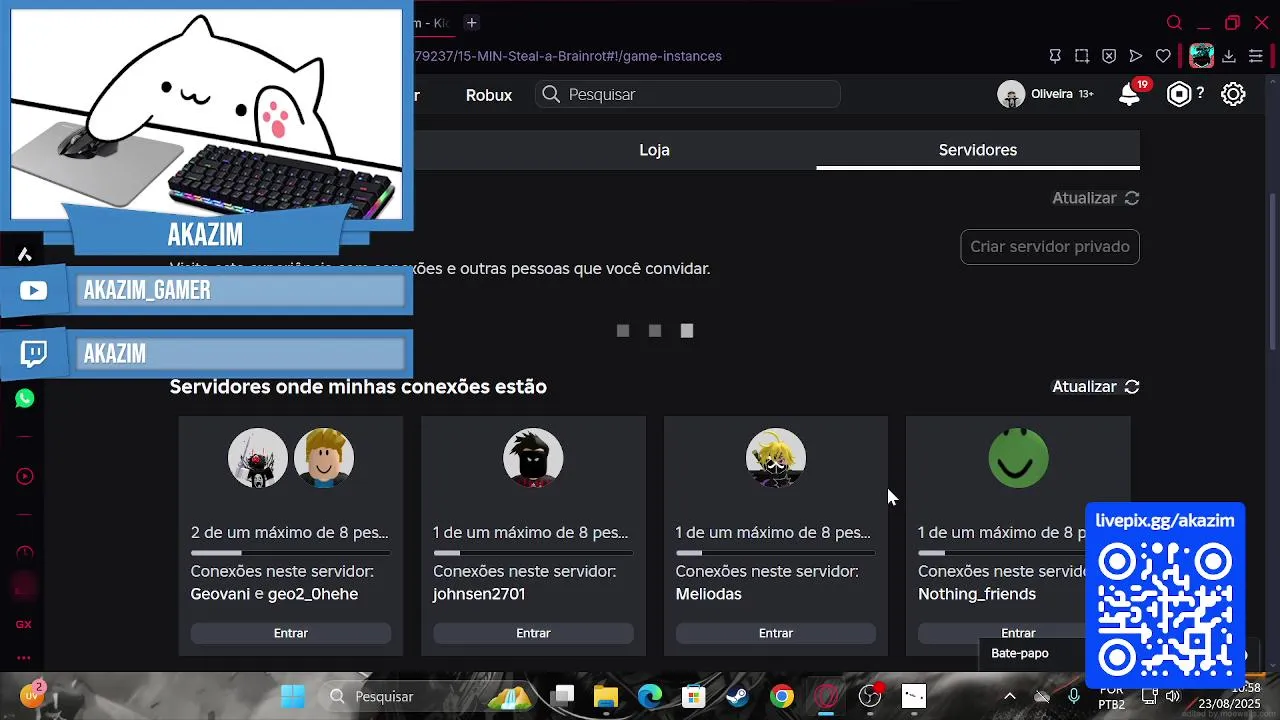
Task: Click the blond-haired geo2_0hehe avatar
Action: click(x=324, y=458)
